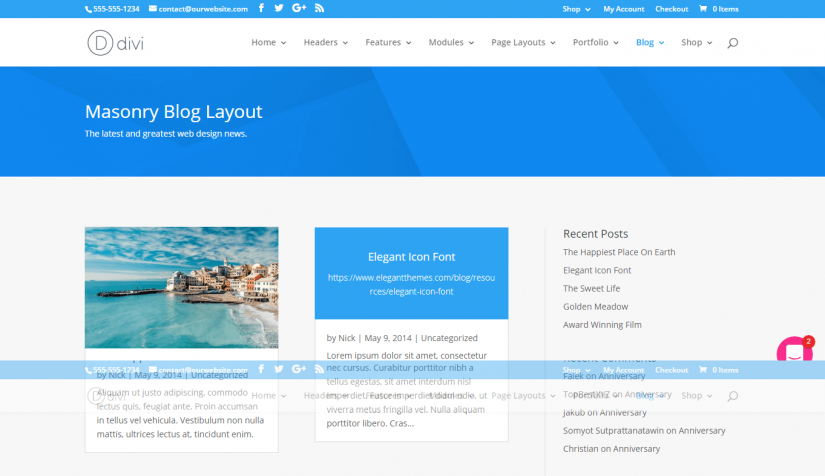Screen dimensions: 825x476
Task: Open the Elegant Icon Font post title
Action: coord(411,257)
